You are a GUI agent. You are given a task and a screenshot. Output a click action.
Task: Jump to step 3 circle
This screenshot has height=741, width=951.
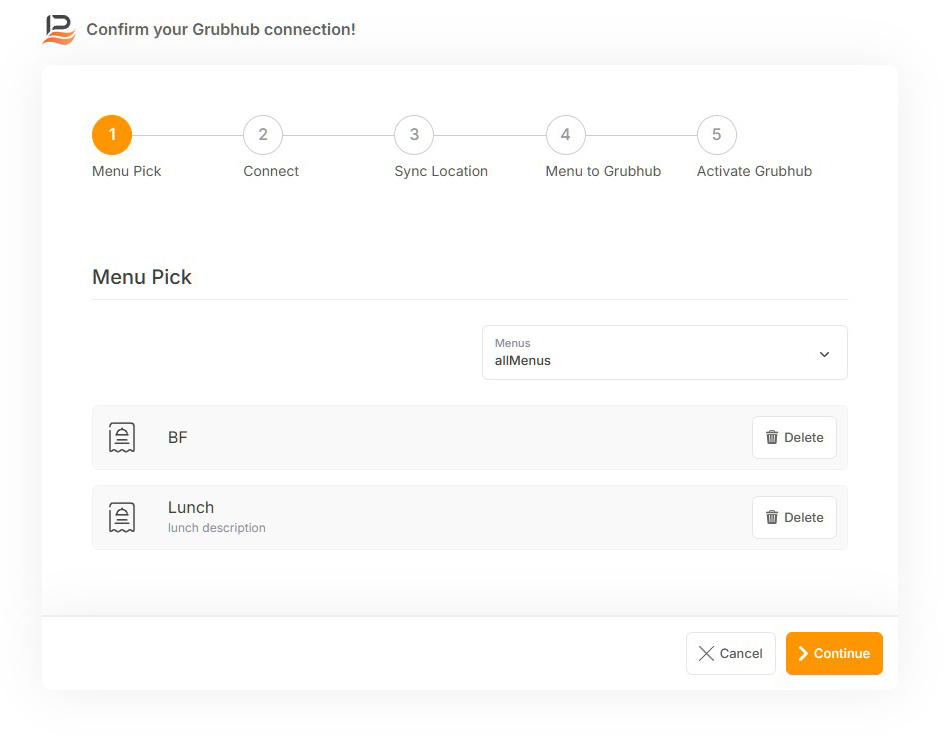point(414,135)
